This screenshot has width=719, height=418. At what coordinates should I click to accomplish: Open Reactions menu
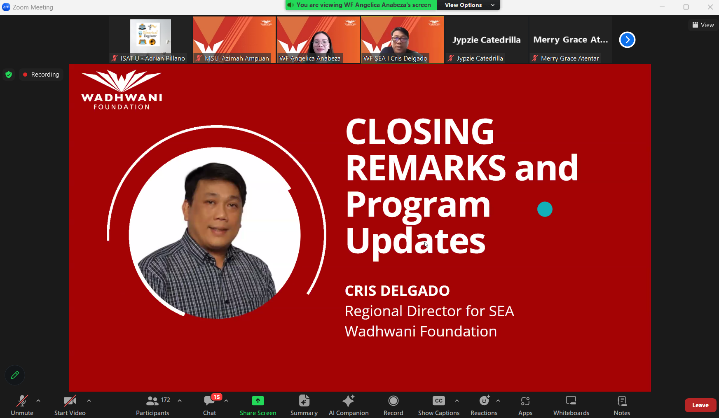[x=484, y=405]
